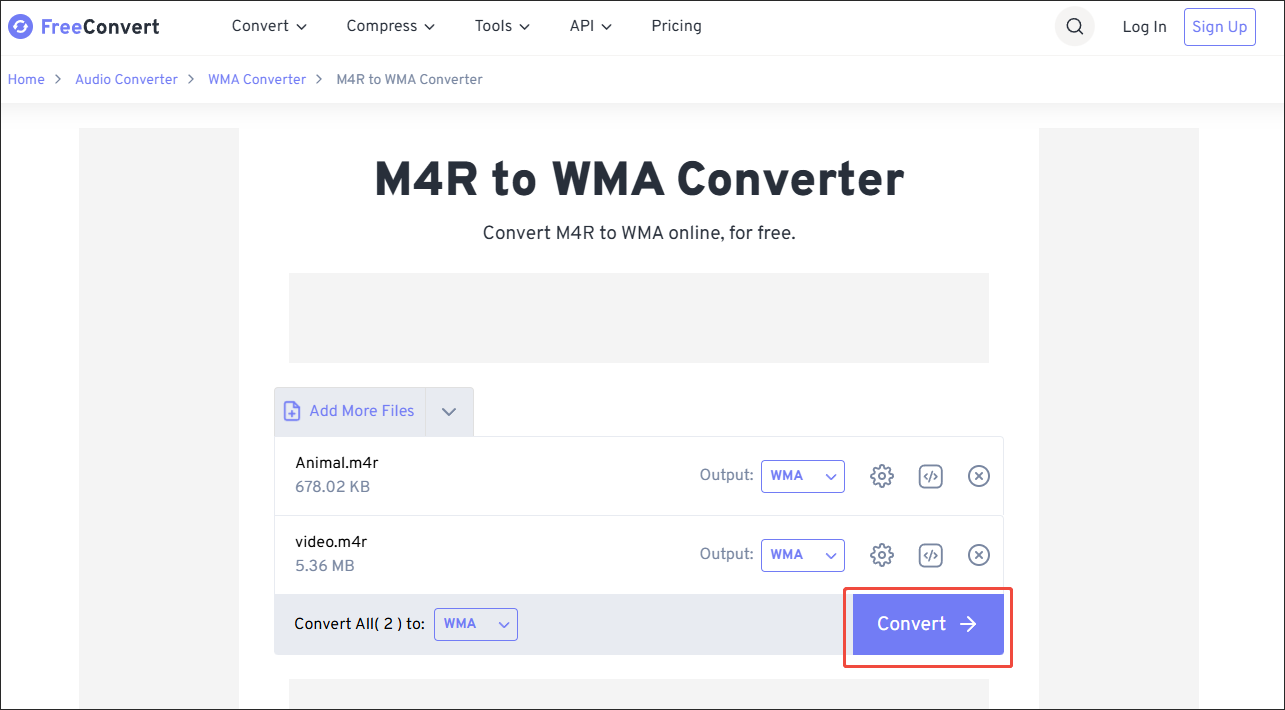This screenshot has width=1285, height=710.
Task: Click the 'Convert M4R to WMA online' subtitle
Action: pyautogui.click(x=639, y=233)
